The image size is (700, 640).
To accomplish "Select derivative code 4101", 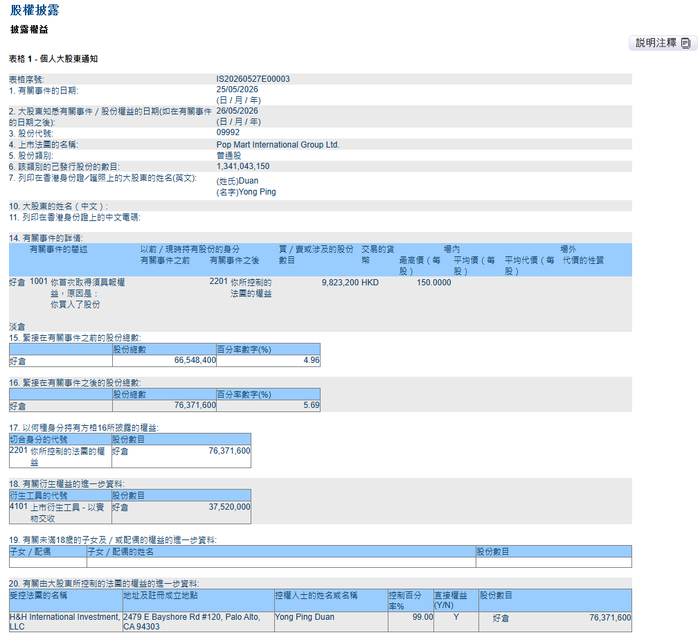I will [19, 507].
